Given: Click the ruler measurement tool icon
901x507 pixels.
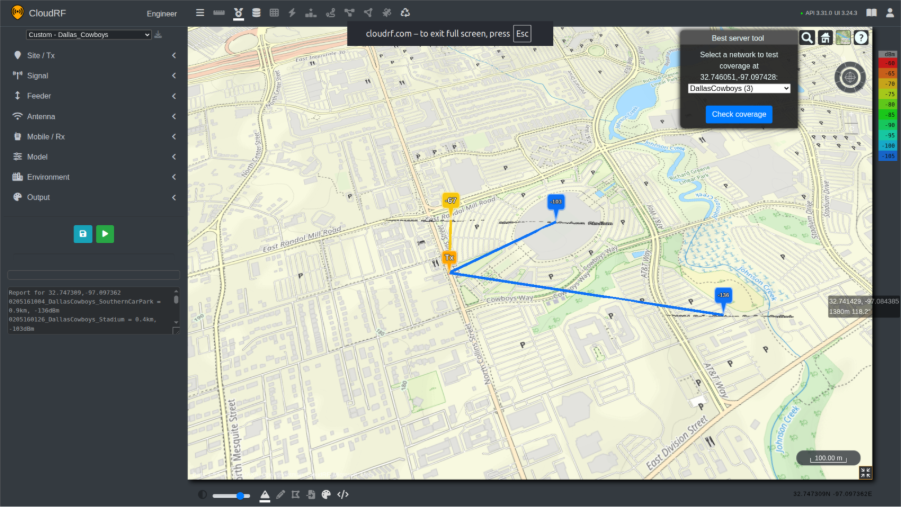Looking at the screenshot, I should [x=219, y=13].
